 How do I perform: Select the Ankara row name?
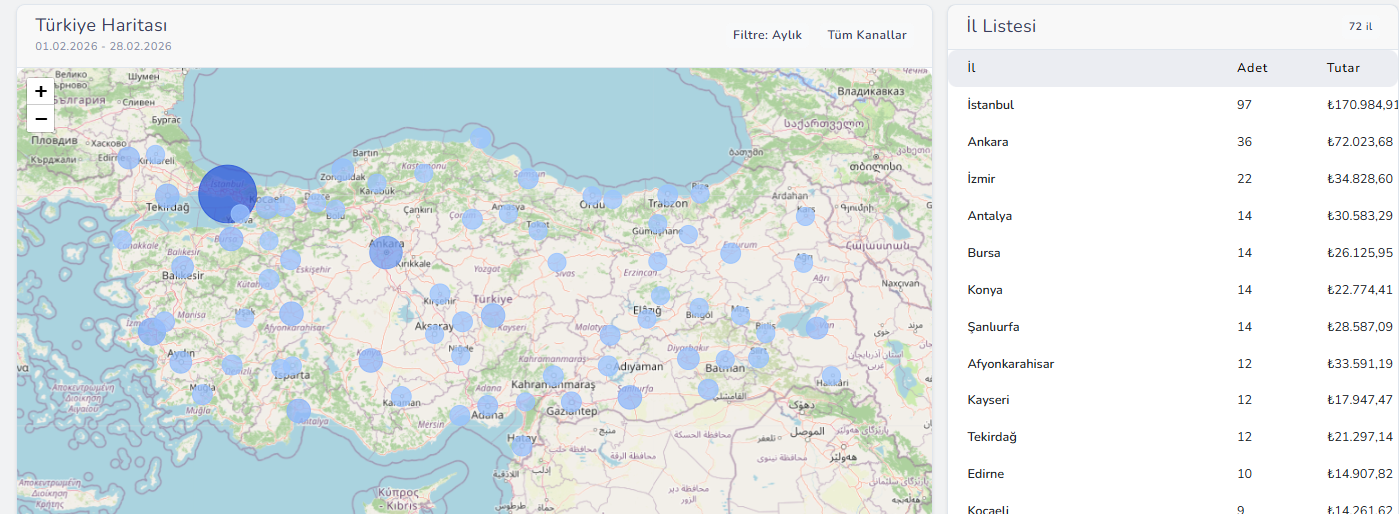coord(988,142)
